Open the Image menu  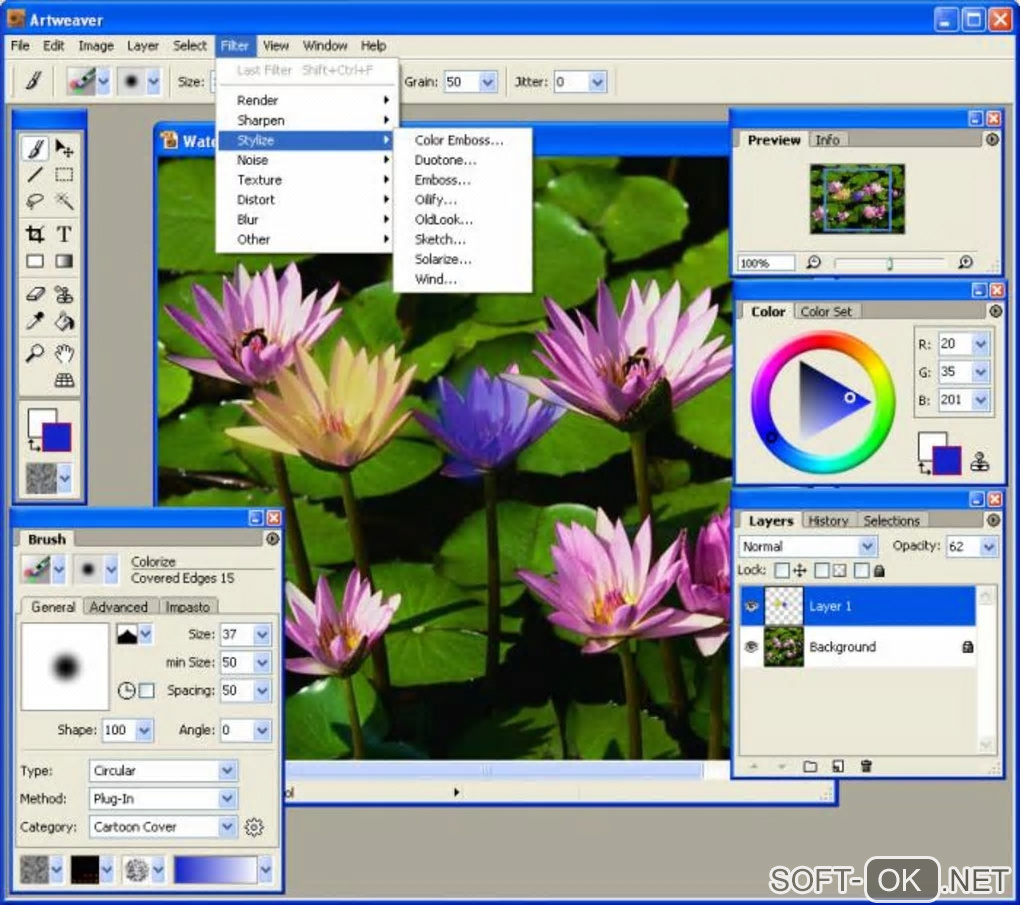click(96, 46)
